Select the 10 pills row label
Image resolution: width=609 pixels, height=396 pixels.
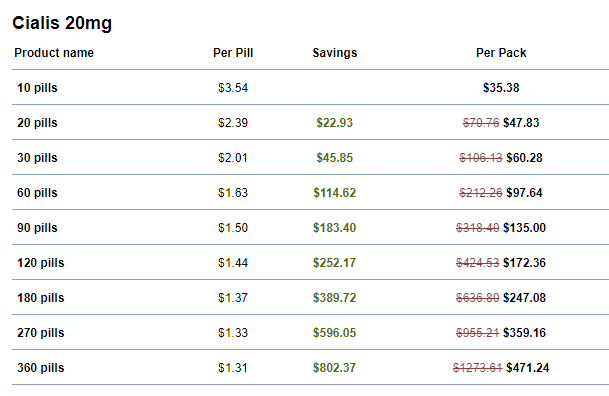[37, 88]
